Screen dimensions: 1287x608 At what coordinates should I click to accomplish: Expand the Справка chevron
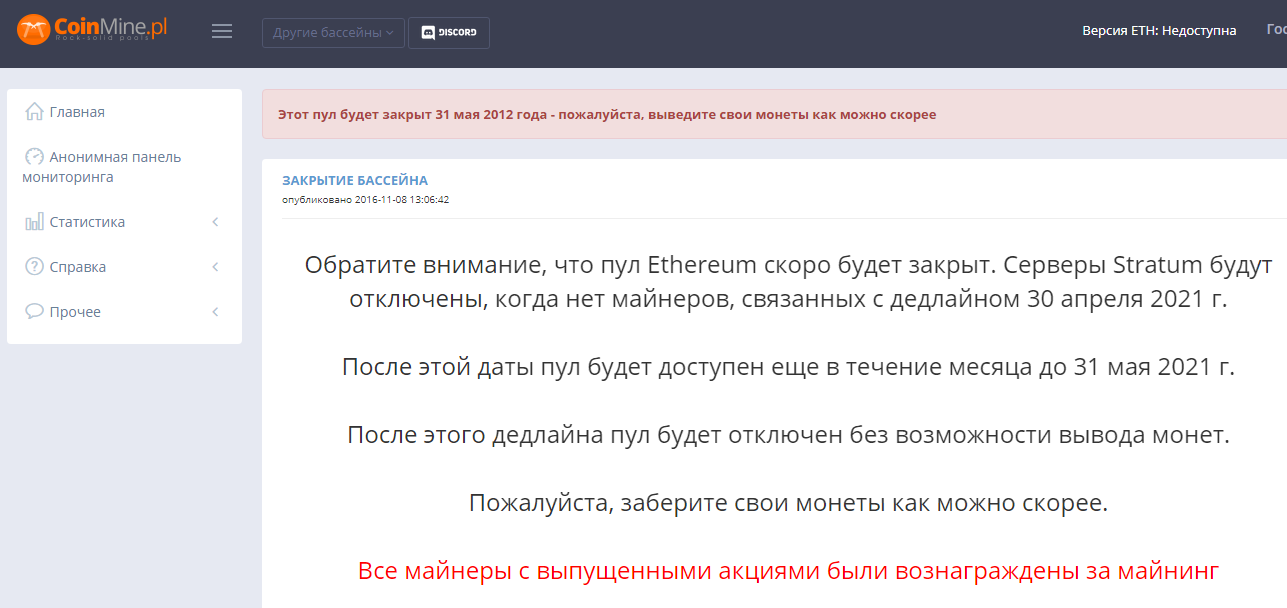tap(215, 267)
